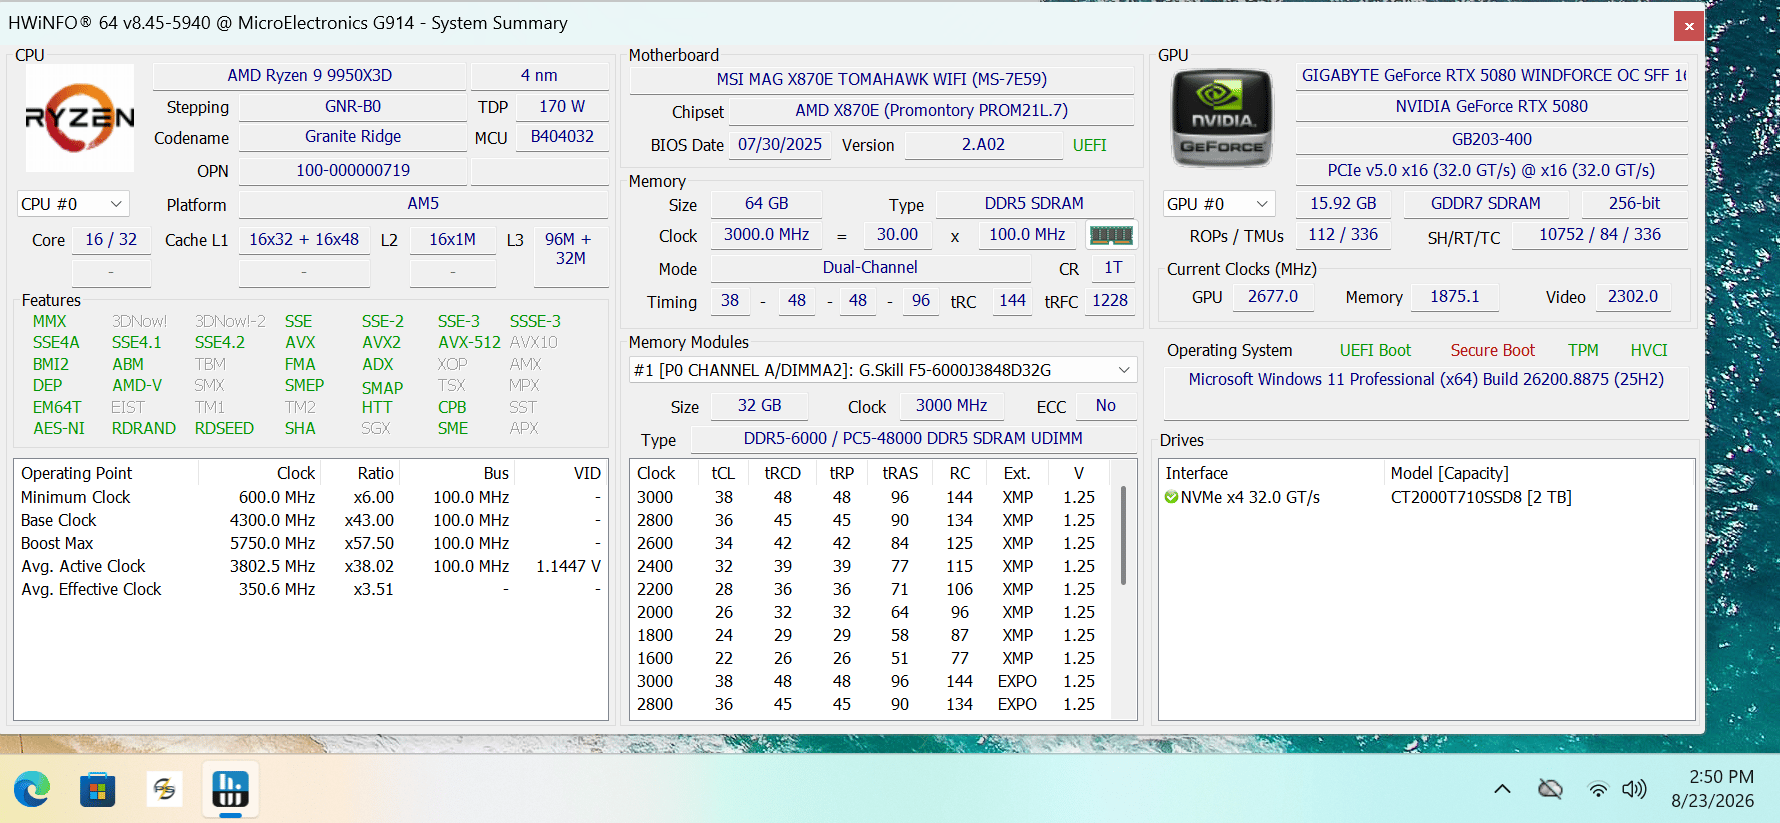Click the 170 W TDP value
The height and width of the screenshot is (823, 1780).
pyautogui.click(x=562, y=106)
